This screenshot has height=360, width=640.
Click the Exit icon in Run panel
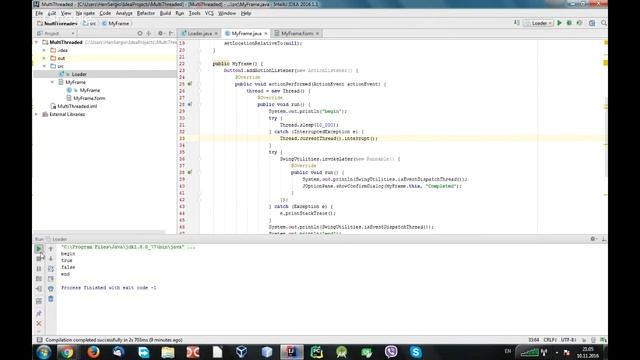click(x=39, y=289)
